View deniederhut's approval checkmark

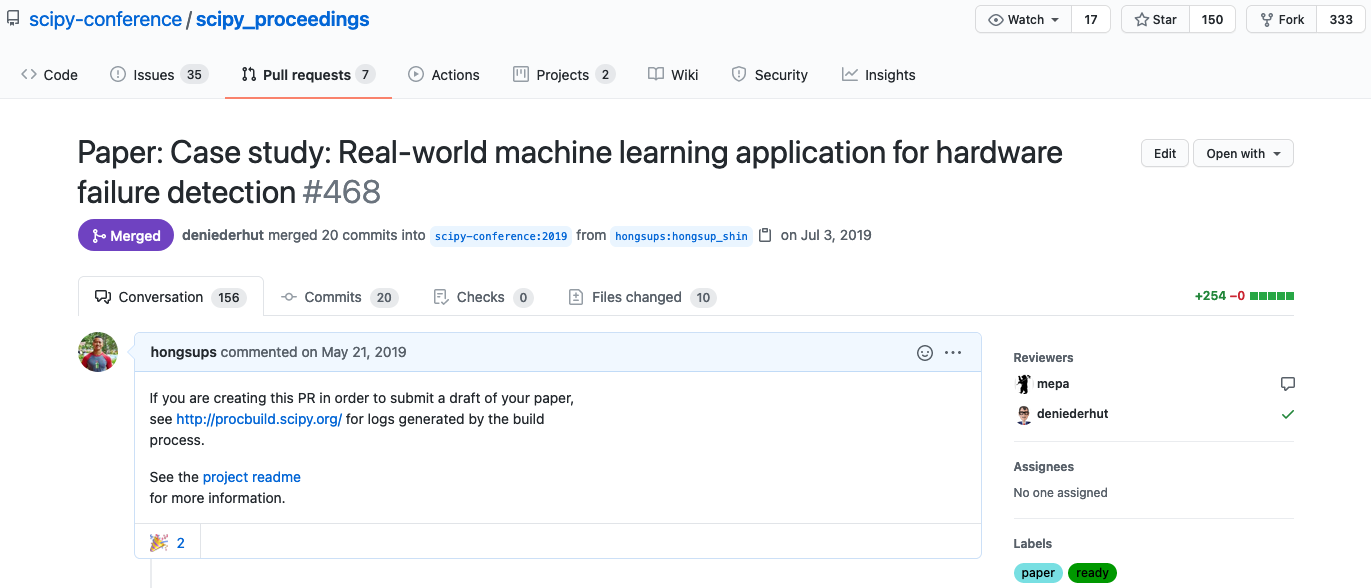pyautogui.click(x=1287, y=414)
